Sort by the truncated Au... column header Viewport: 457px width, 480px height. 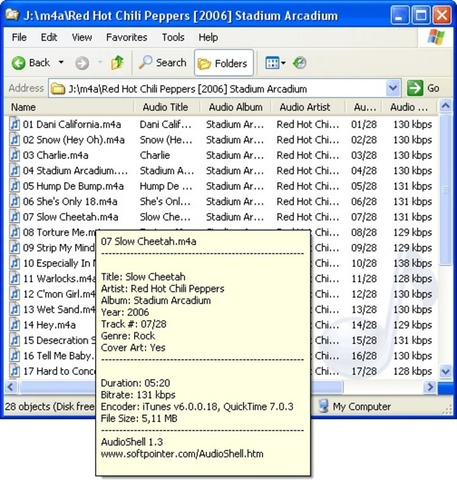tap(363, 107)
